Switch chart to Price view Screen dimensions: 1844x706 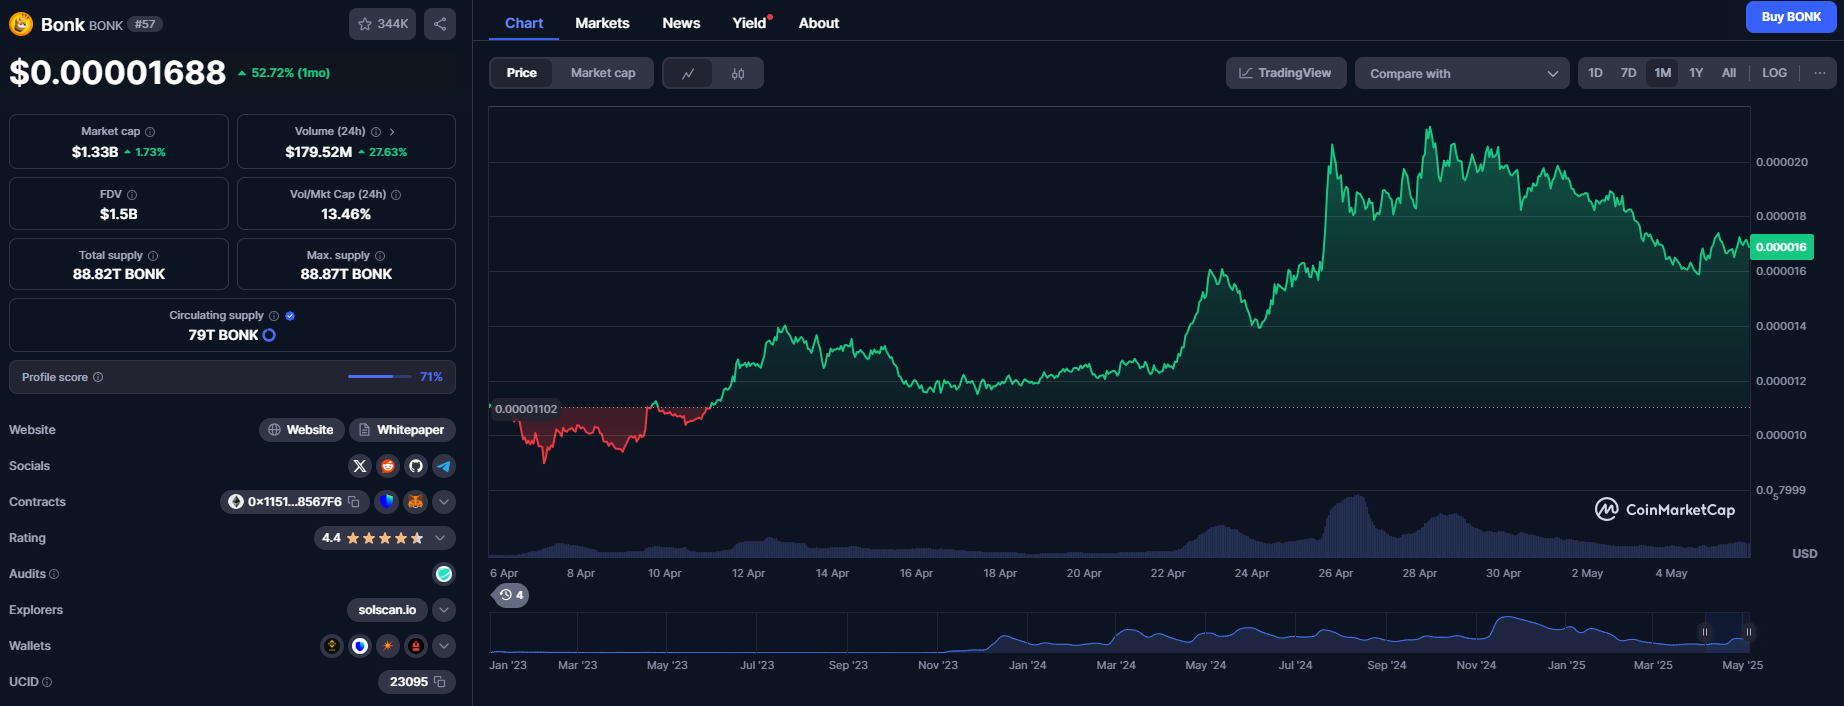pos(521,73)
